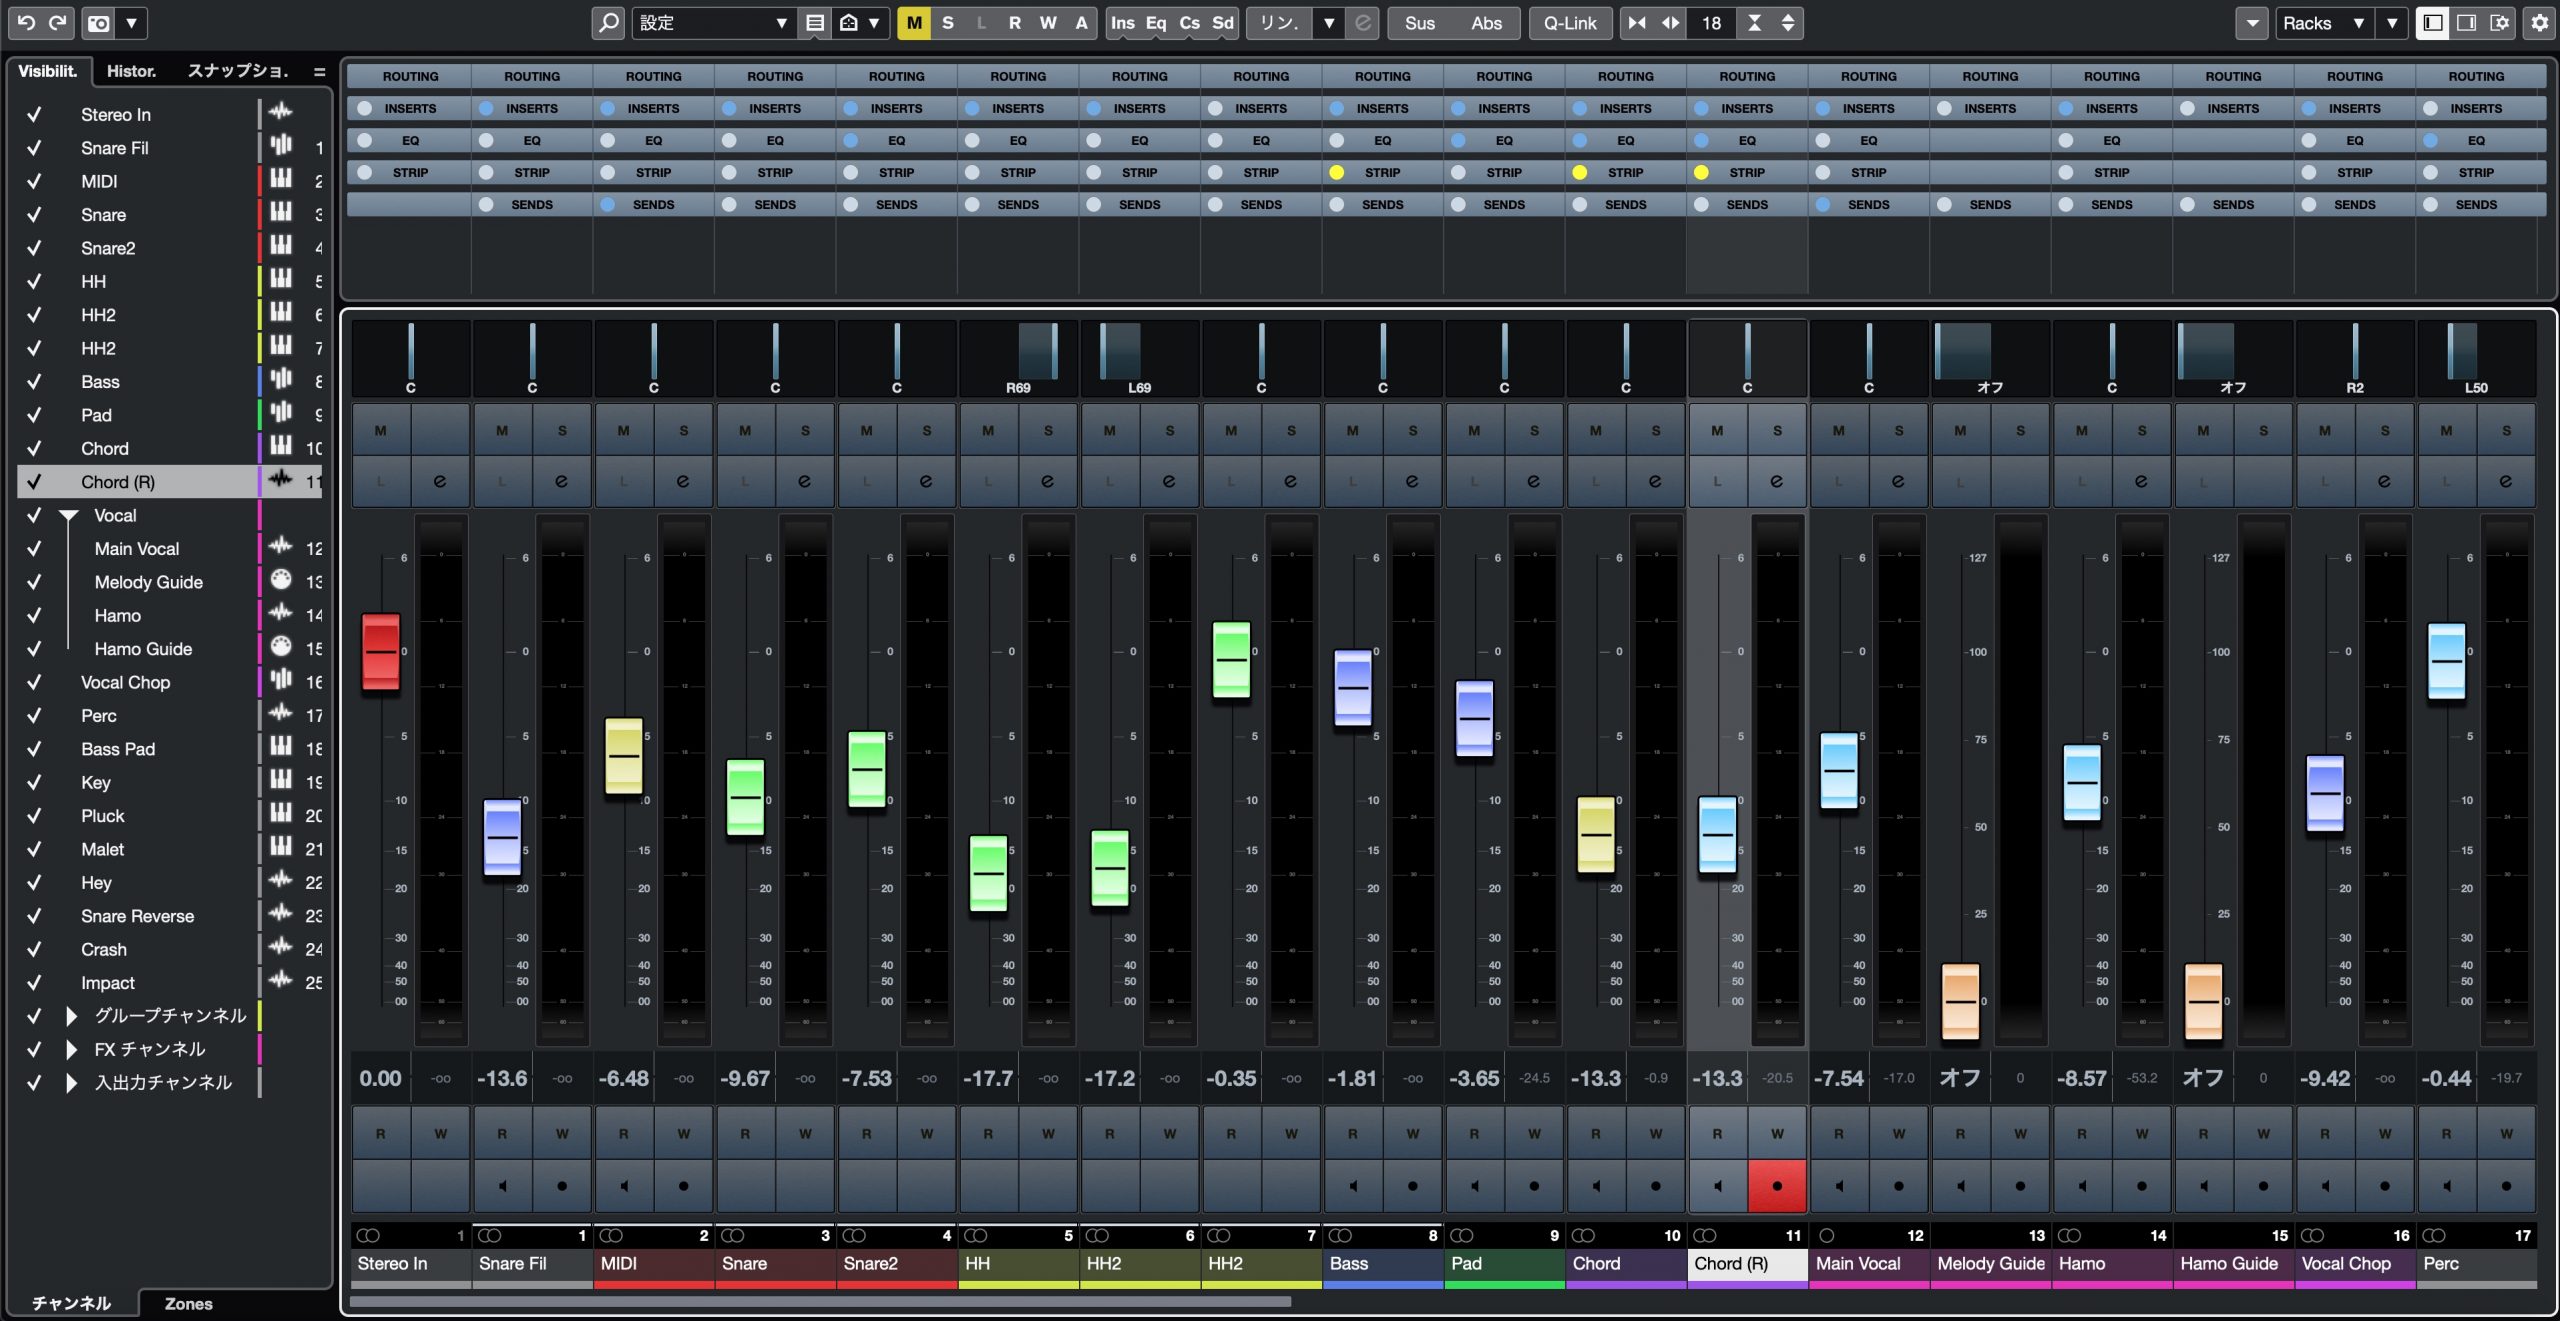
Task: Click the increase channel width icon
Action: pos(1671,22)
